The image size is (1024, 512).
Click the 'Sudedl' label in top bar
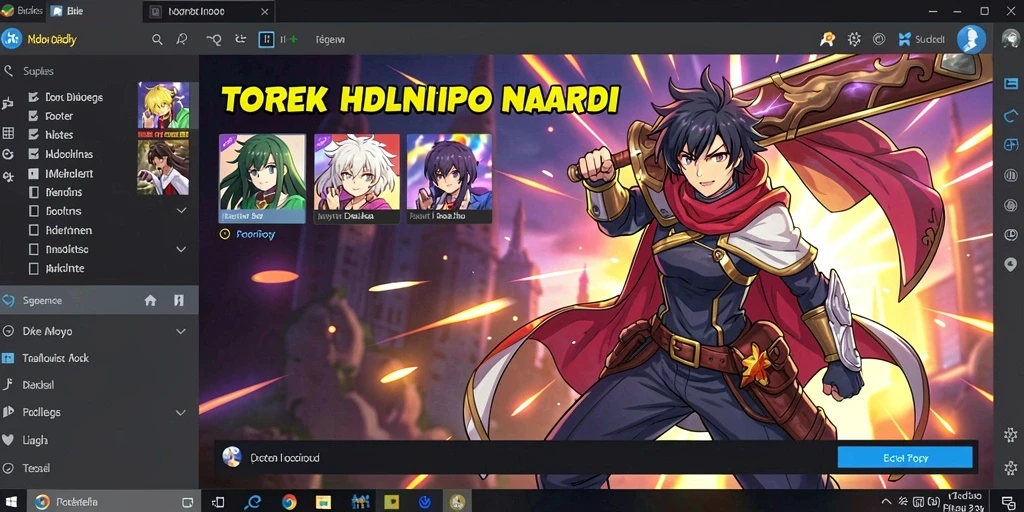click(929, 39)
